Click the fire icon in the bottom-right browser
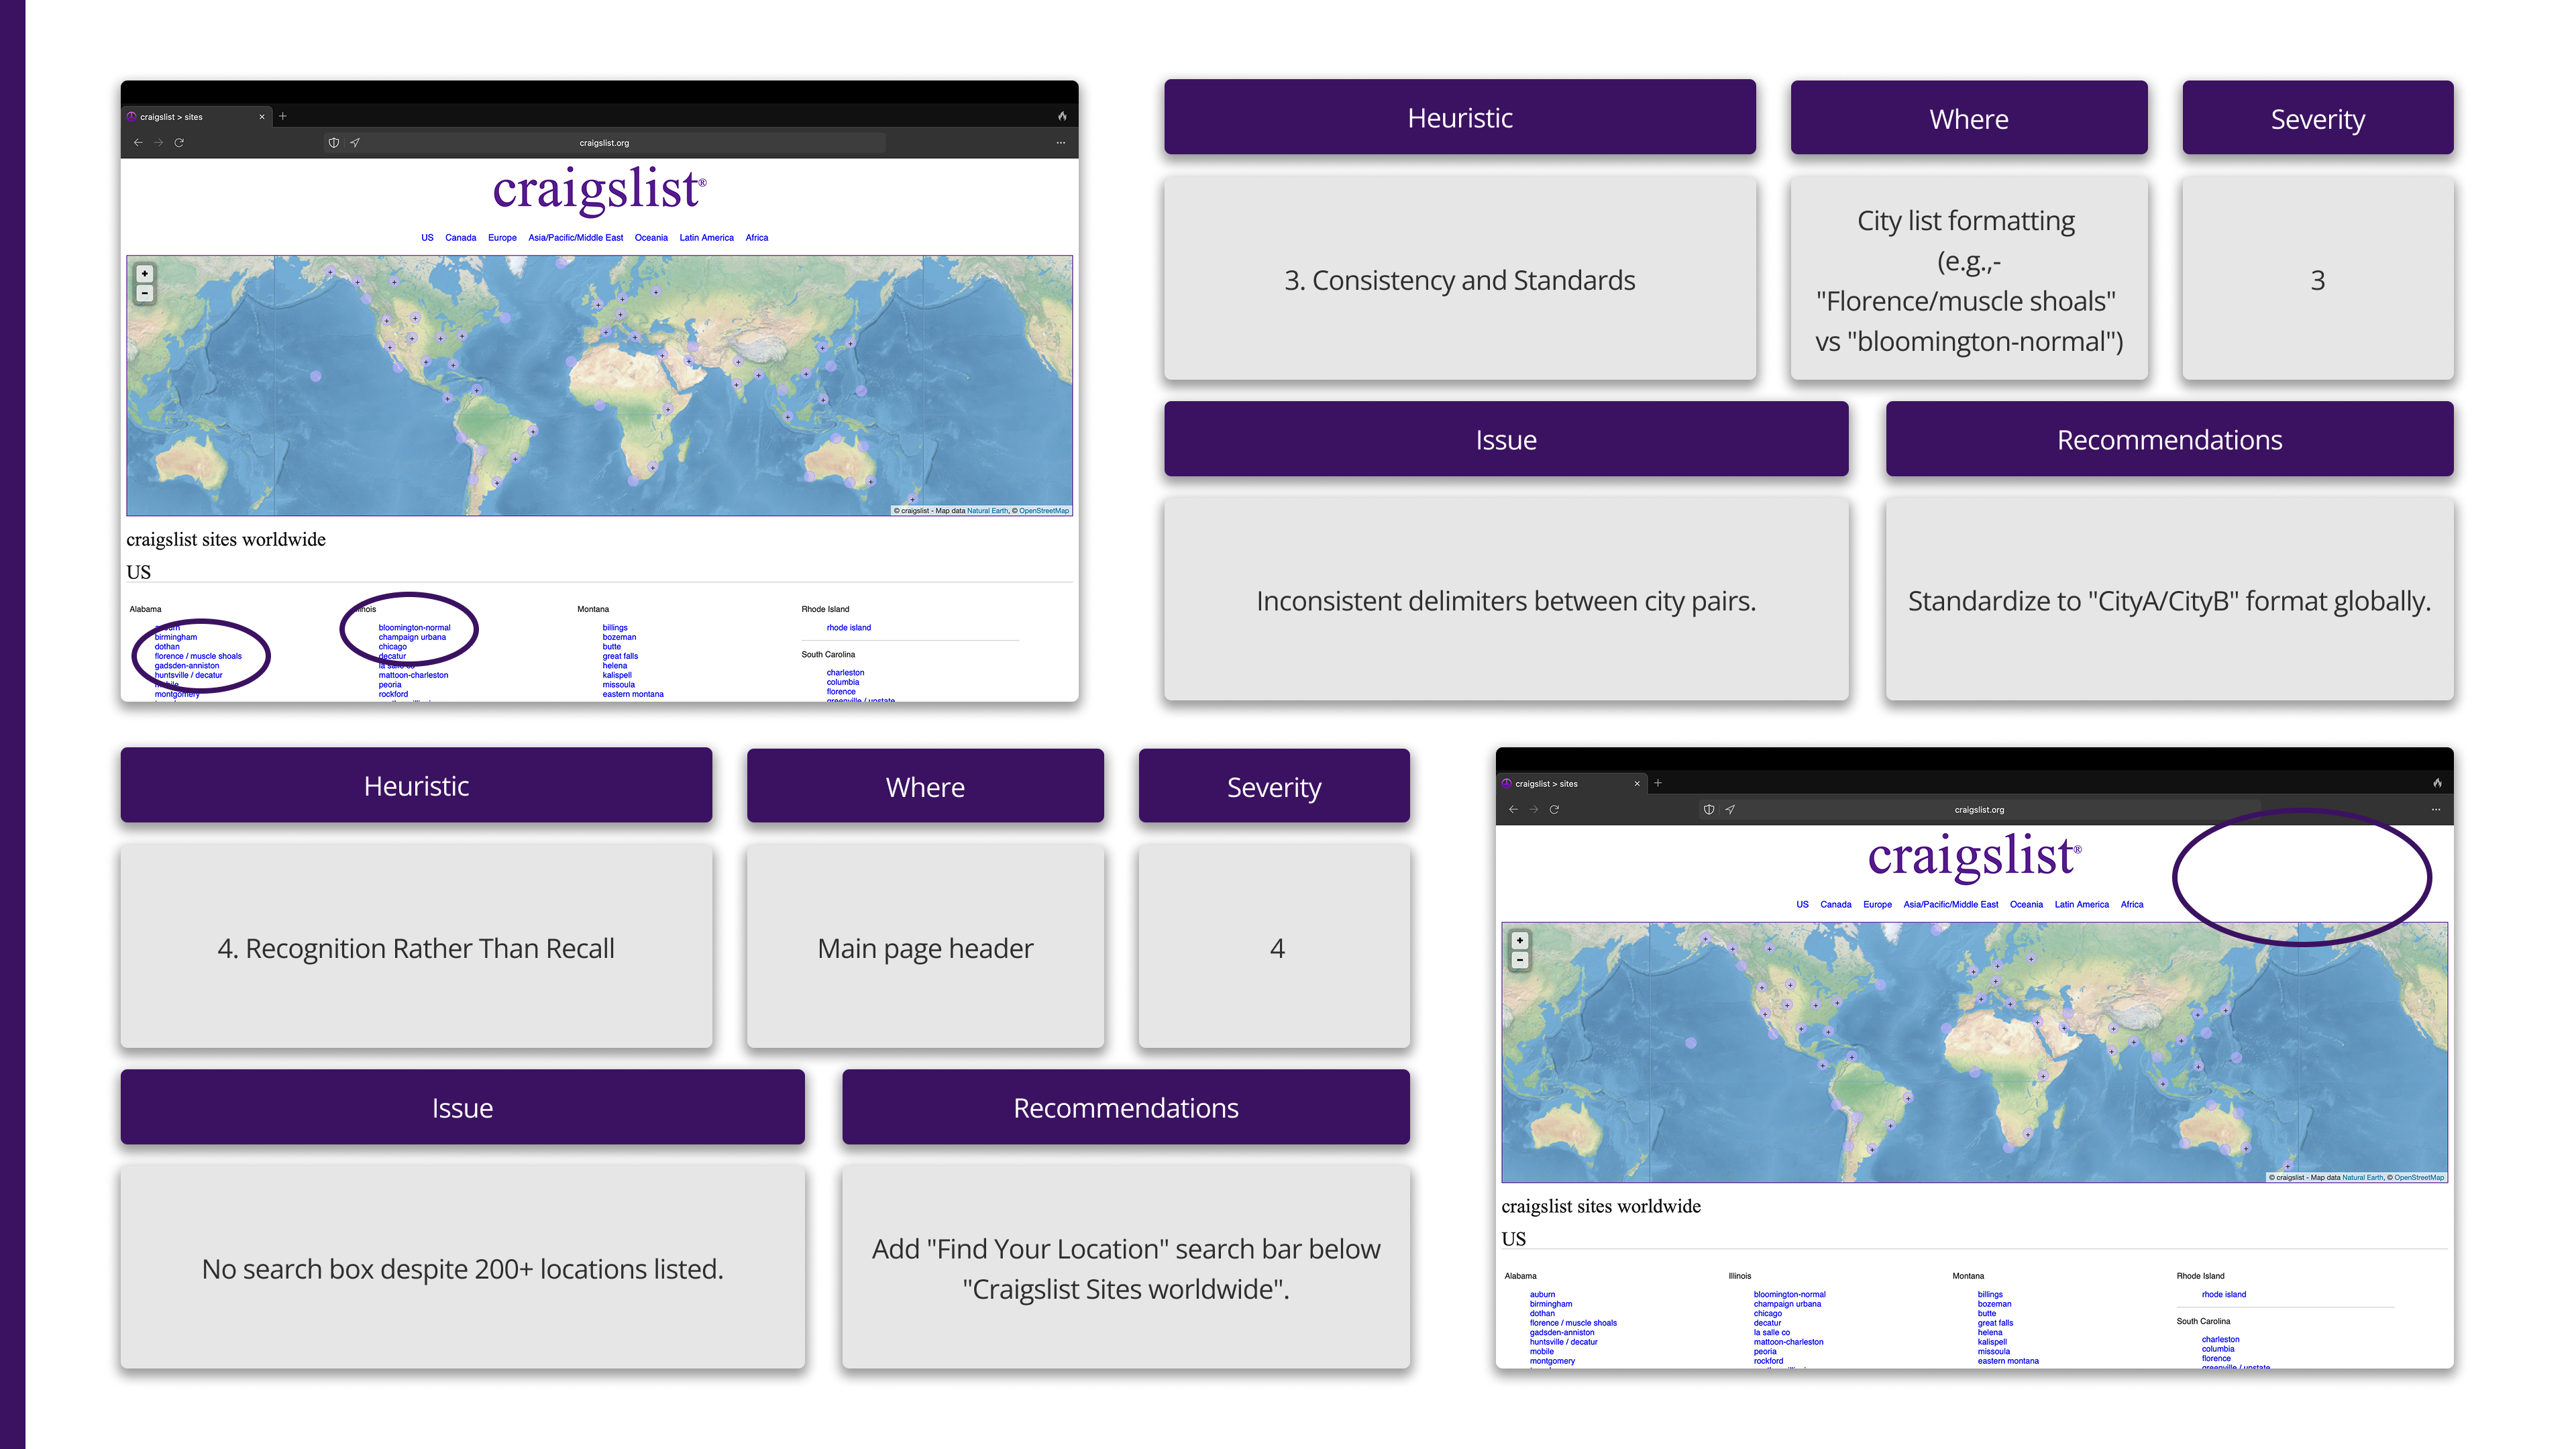 pyautogui.click(x=2437, y=783)
